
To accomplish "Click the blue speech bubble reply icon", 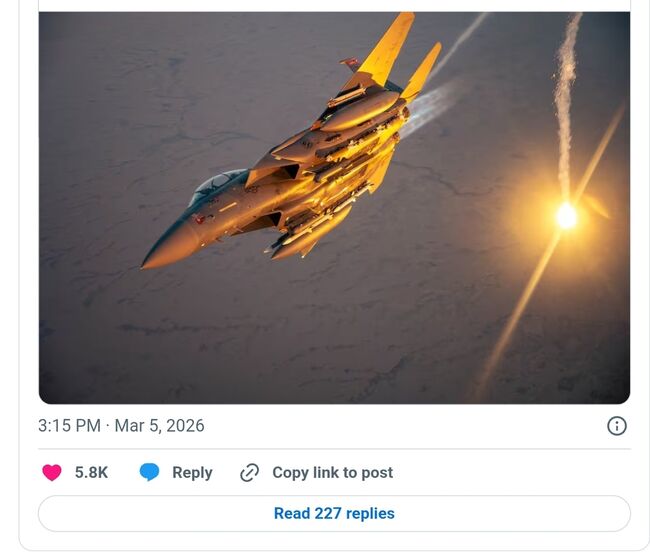I will 149,472.
